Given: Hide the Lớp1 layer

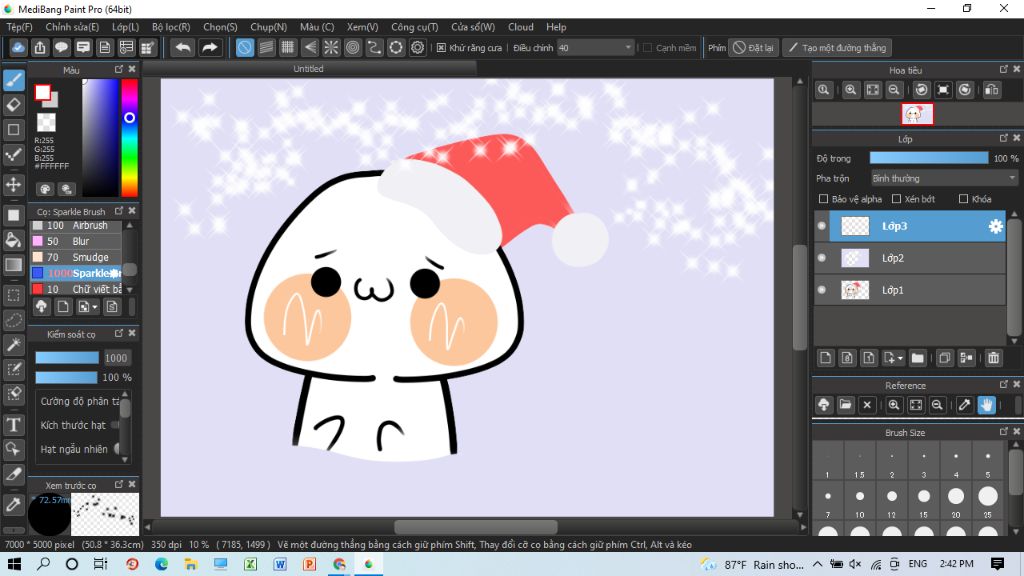Looking at the screenshot, I should coord(822,290).
